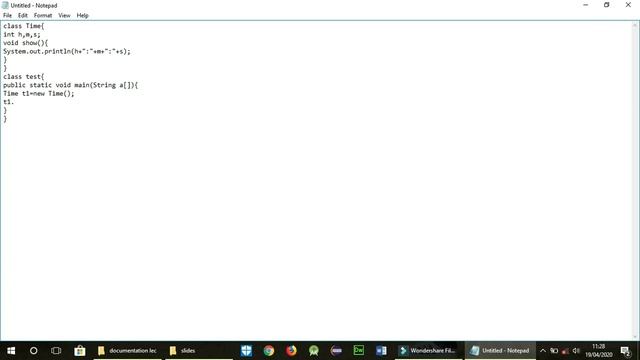Switch to documentation lec folder window
This screenshot has width=640, height=360.
click(x=128, y=351)
